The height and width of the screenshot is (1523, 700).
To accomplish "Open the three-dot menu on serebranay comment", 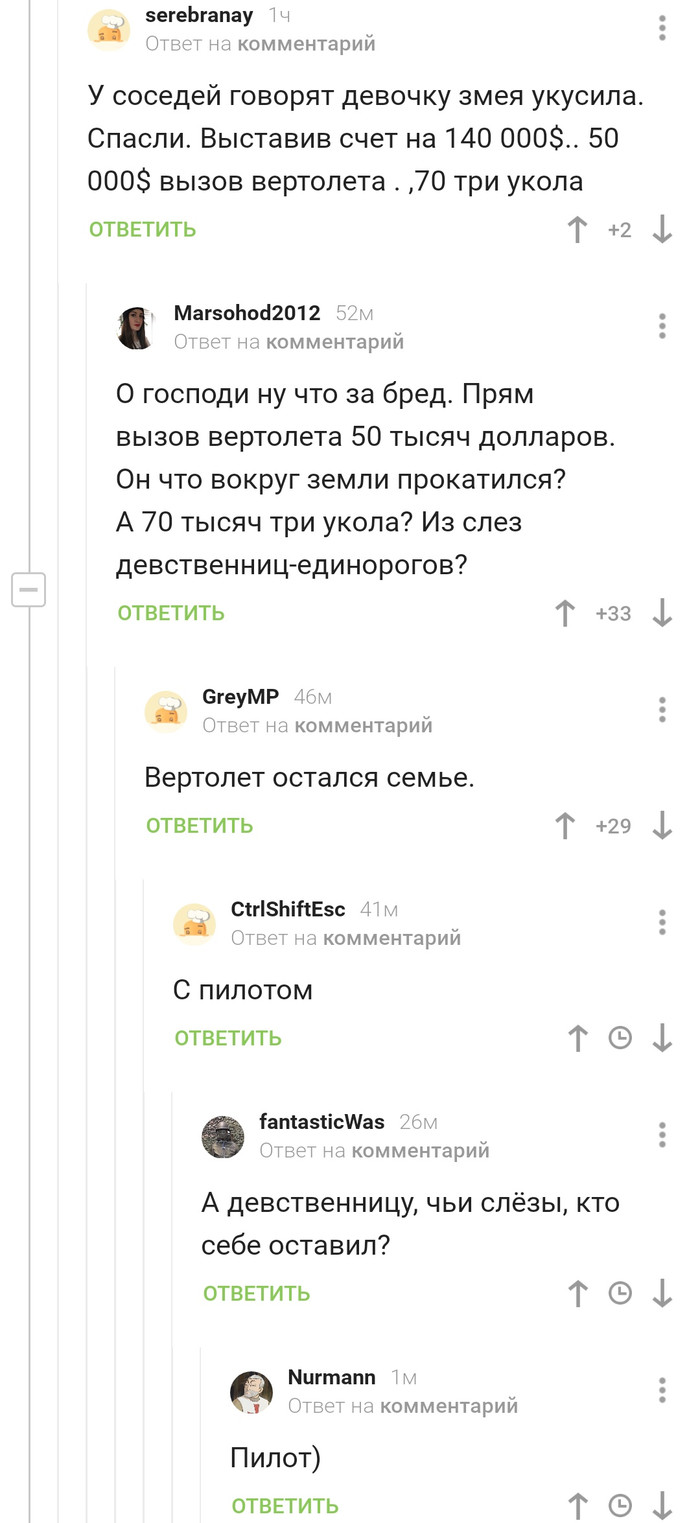I will click(x=662, y=29).
